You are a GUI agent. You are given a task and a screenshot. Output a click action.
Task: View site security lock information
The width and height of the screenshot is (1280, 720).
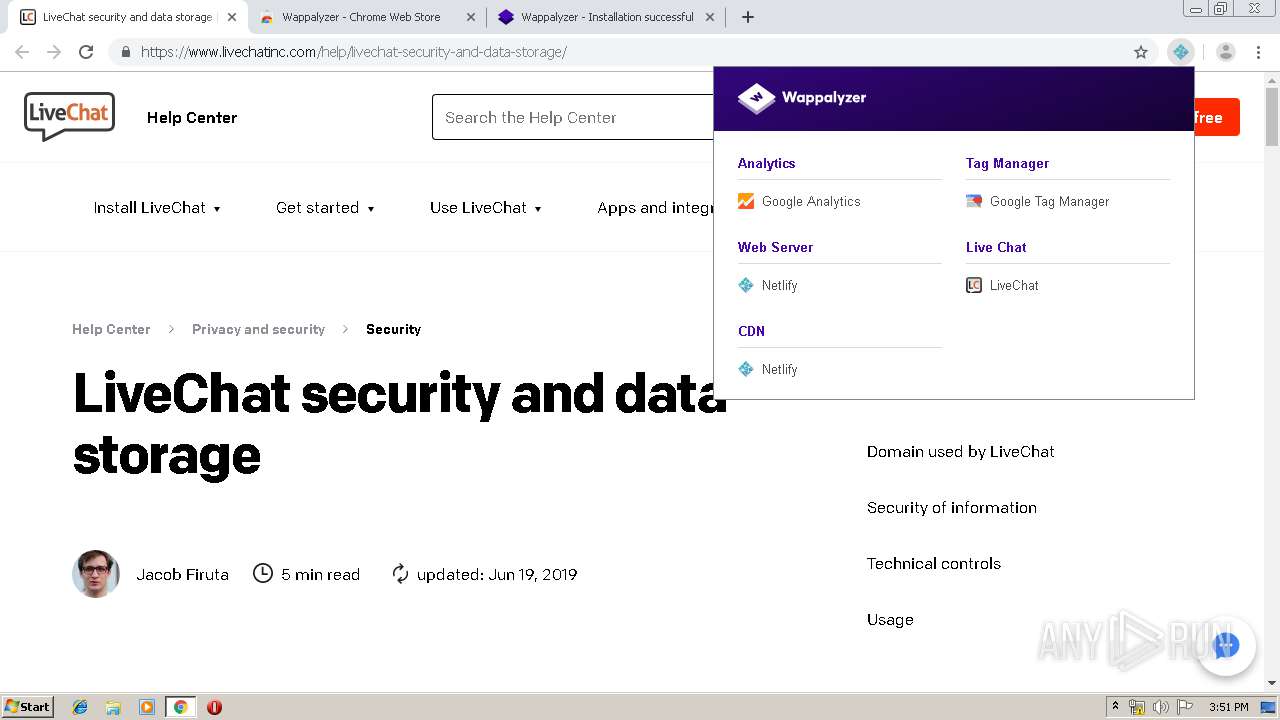[125, 52]
